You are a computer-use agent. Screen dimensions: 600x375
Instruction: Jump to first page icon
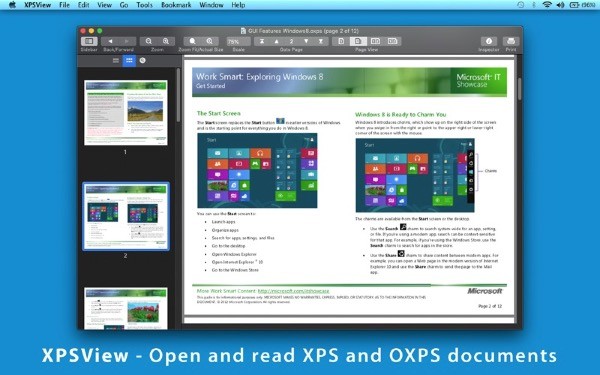pyautogui.click(x=262, y=41)
